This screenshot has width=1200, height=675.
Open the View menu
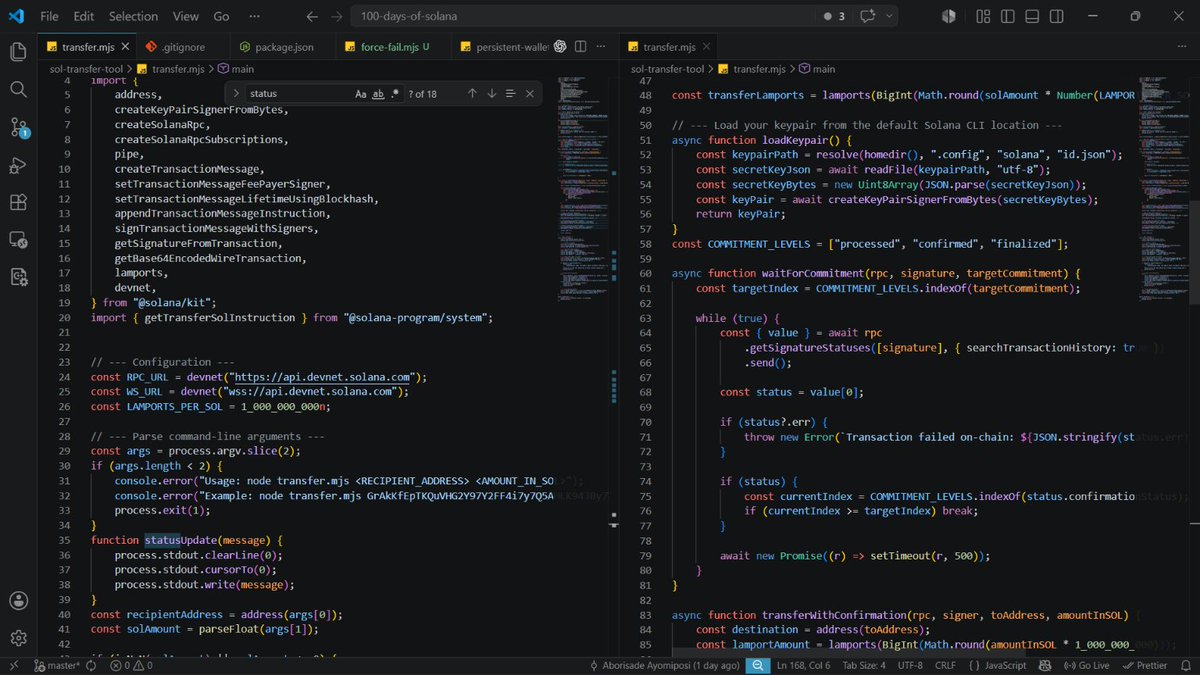coord(185,16)
